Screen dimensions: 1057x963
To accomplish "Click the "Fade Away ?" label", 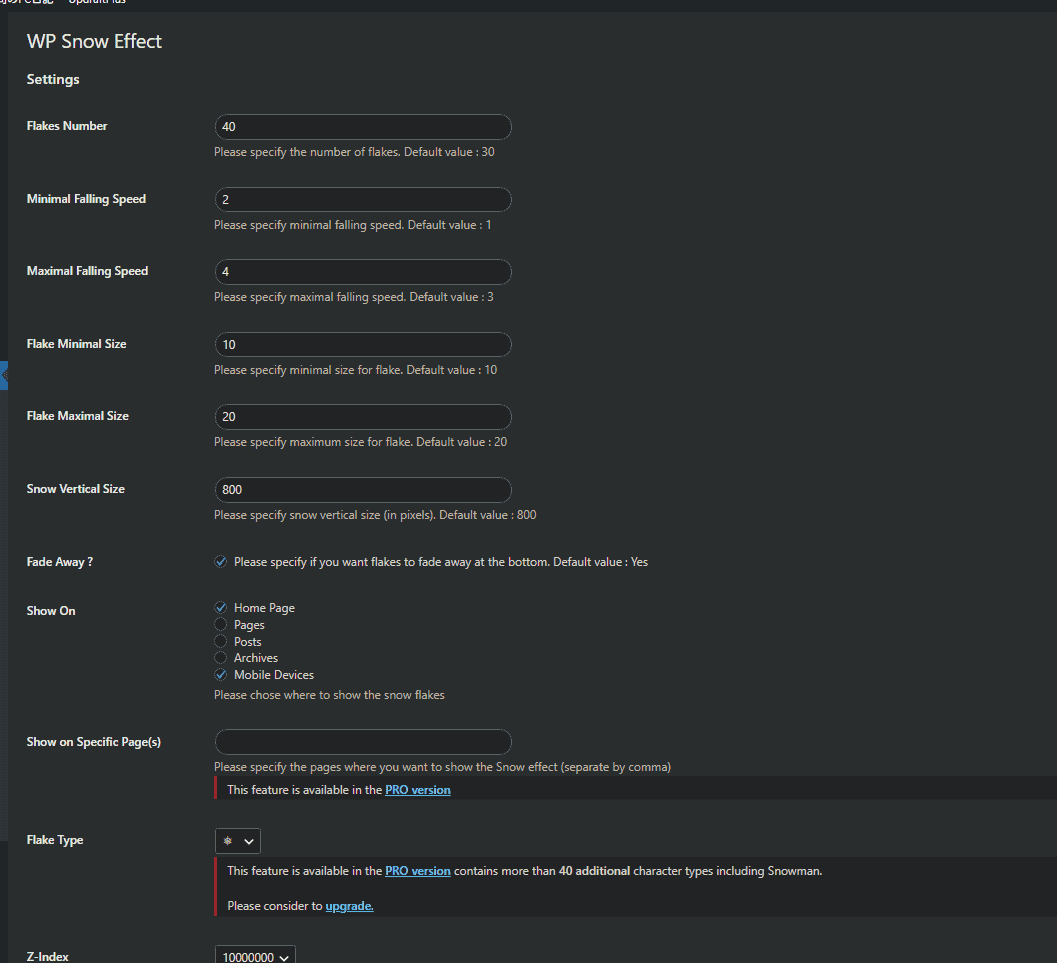I will (x=60, y=562).
